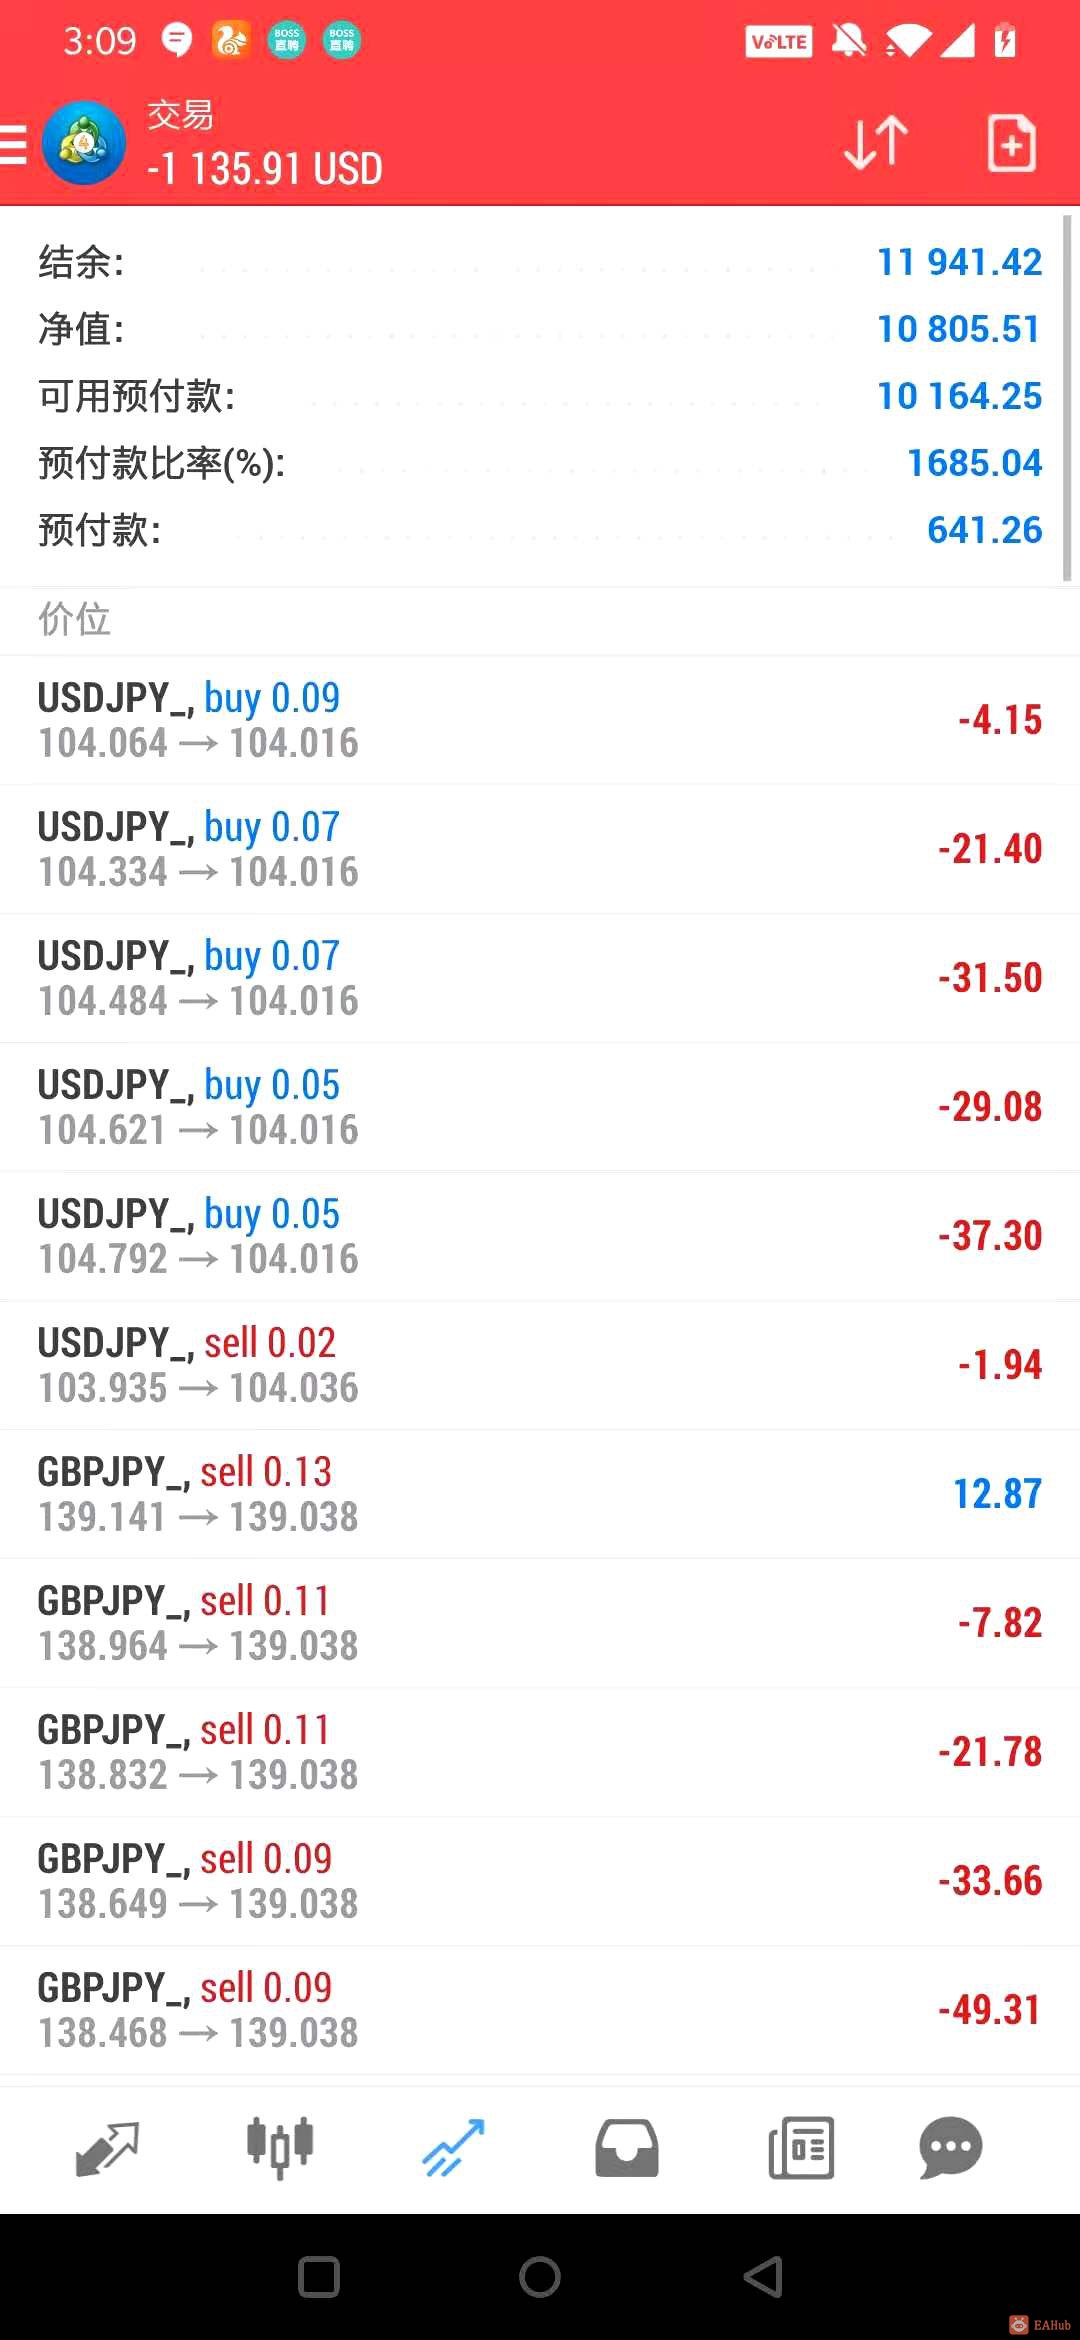Select USDJPY buy 0.09 position
Viewport: 1080px width, 2340px height.
coord(540,720)
